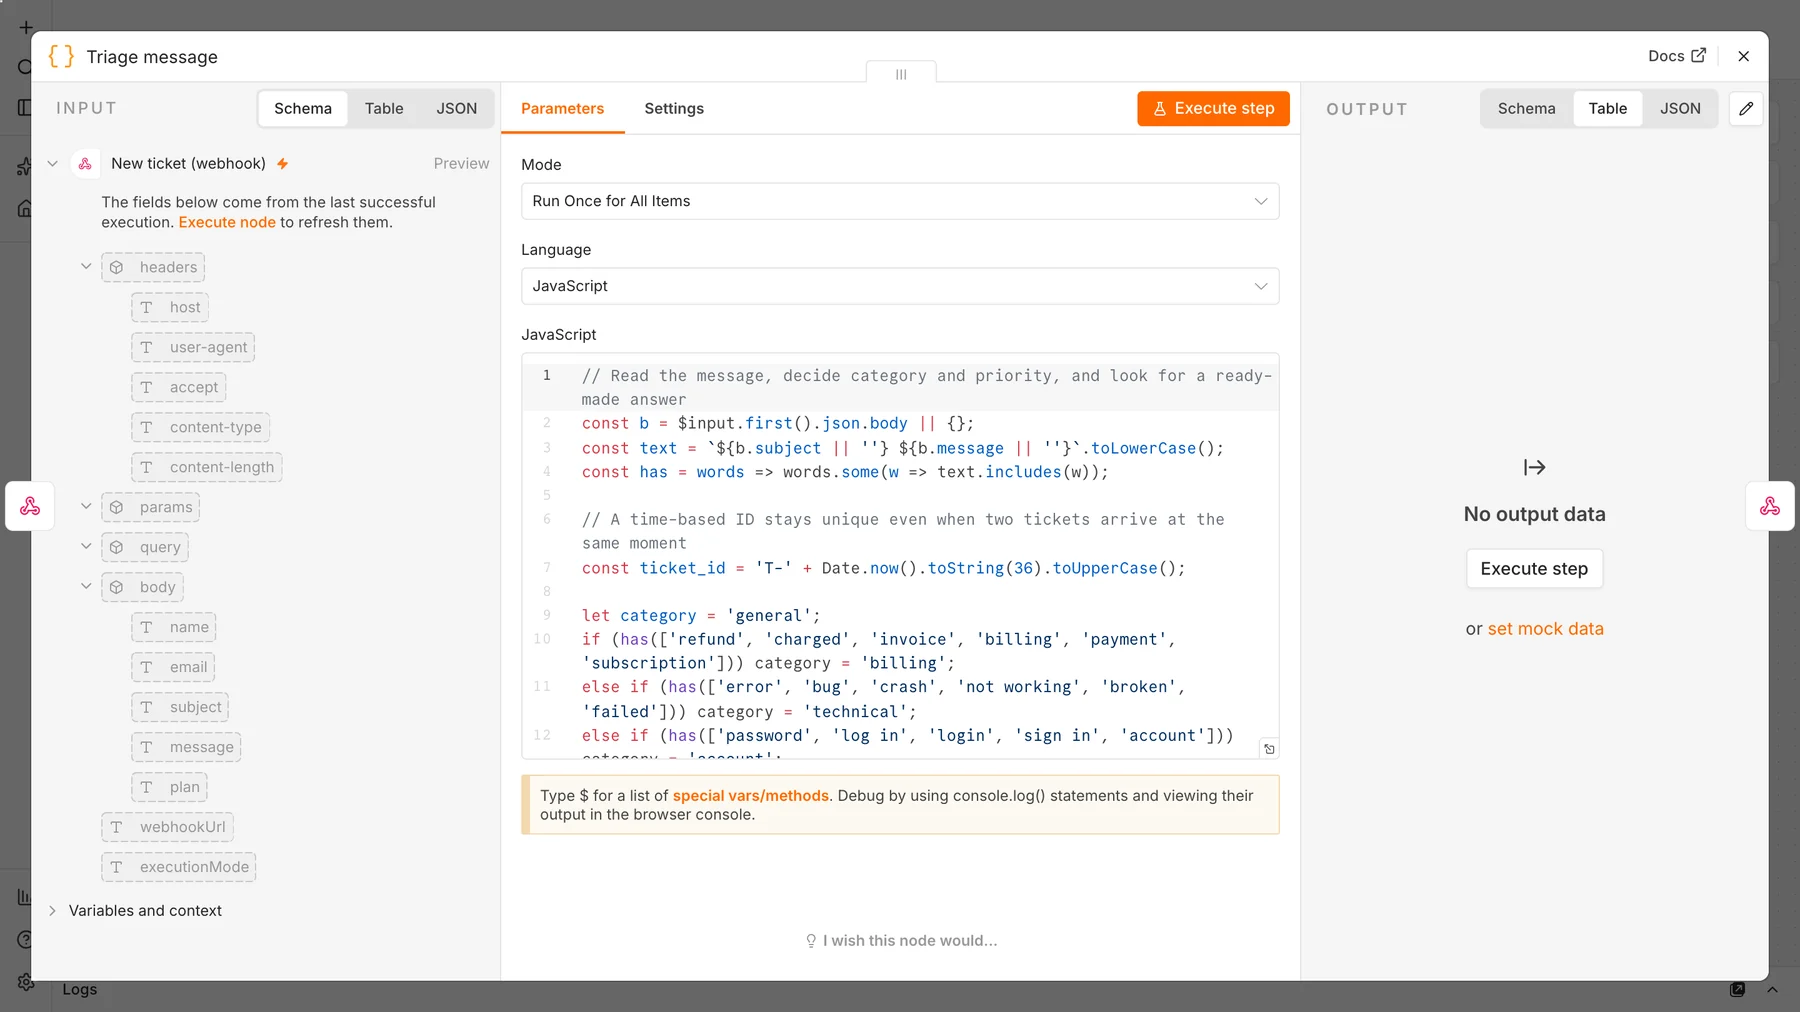Select the host field pill
The width and height of the screenshot is (1800, 1012).
point(170,307)
